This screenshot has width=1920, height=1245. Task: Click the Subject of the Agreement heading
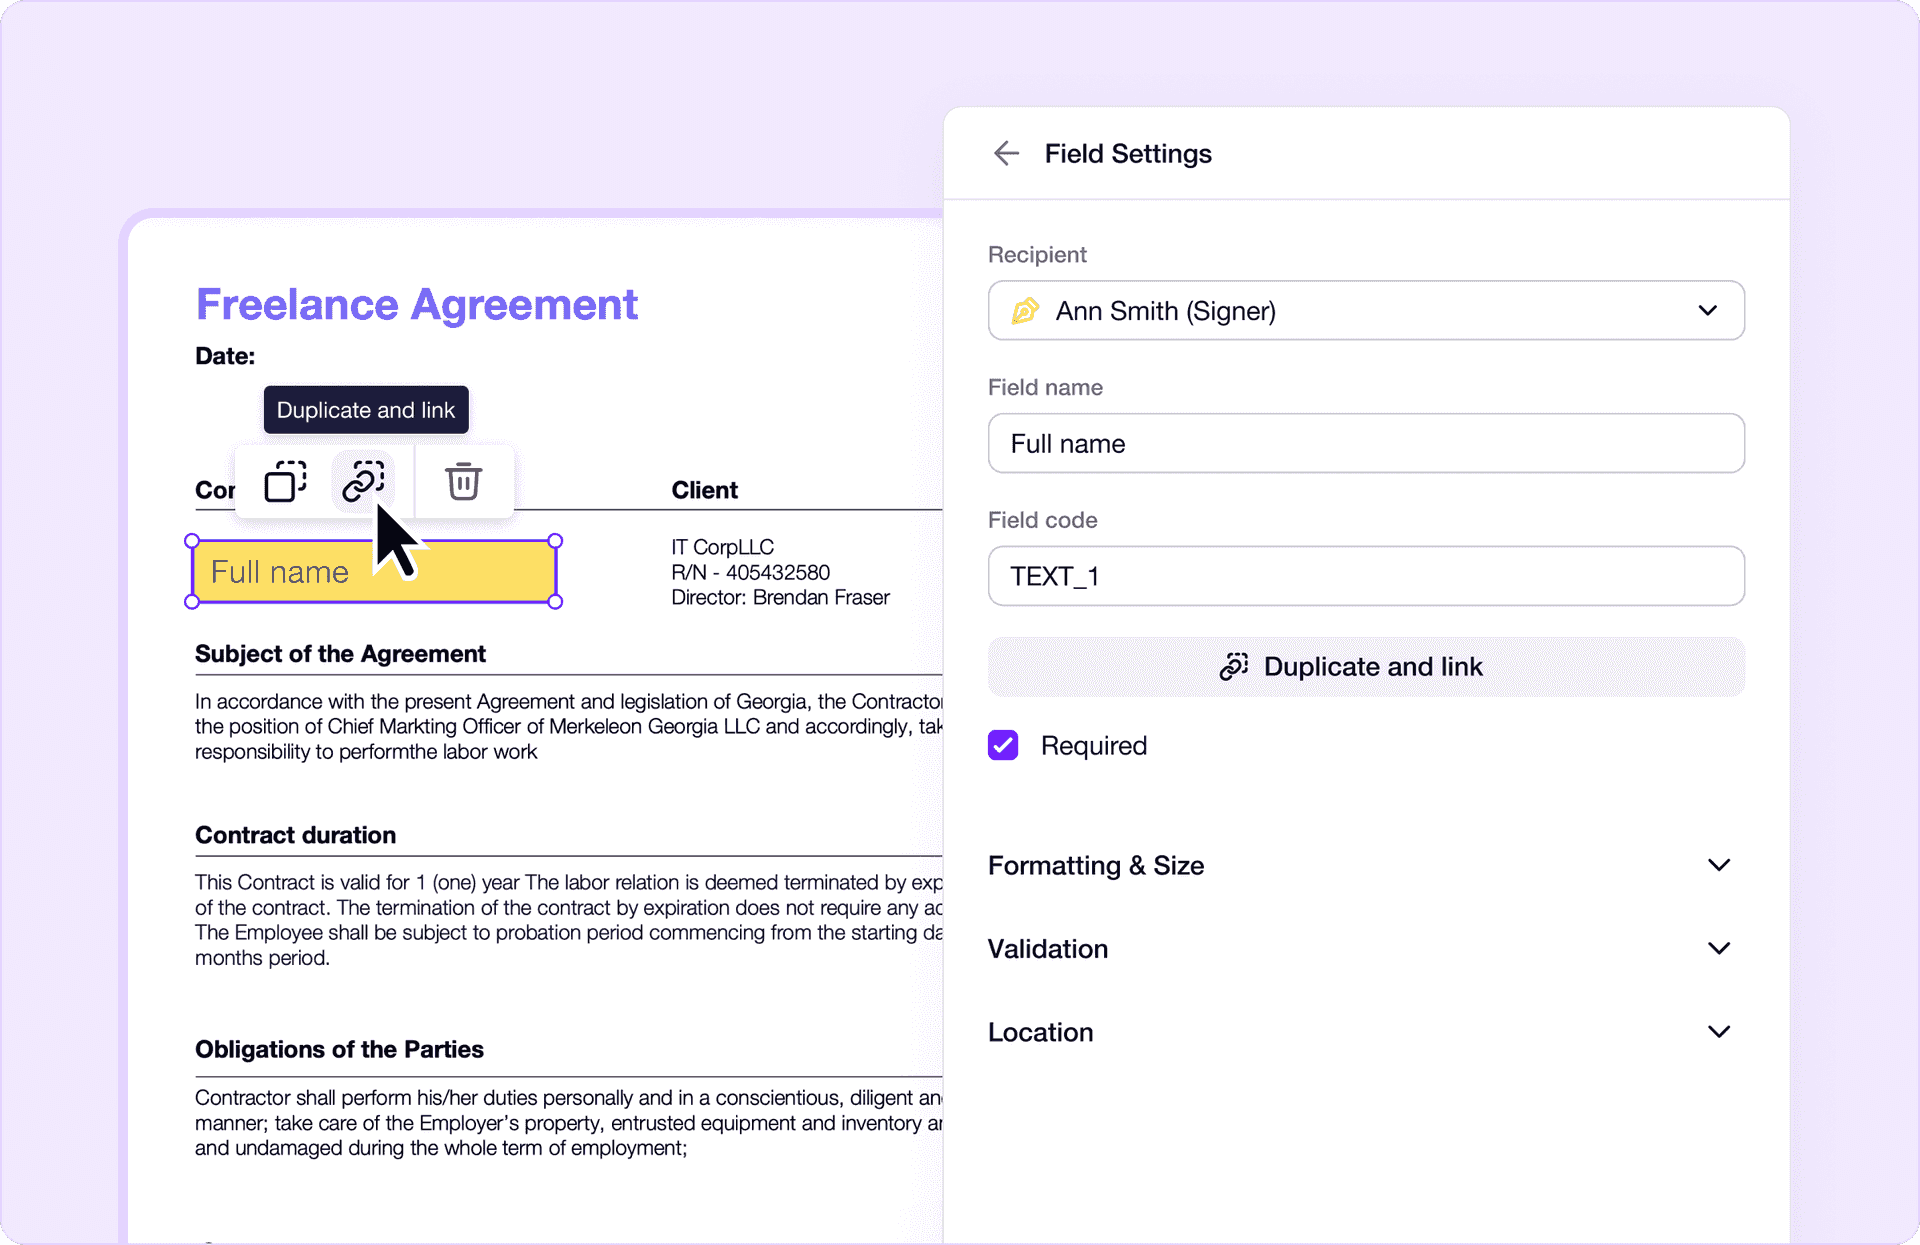pos(340,654)
